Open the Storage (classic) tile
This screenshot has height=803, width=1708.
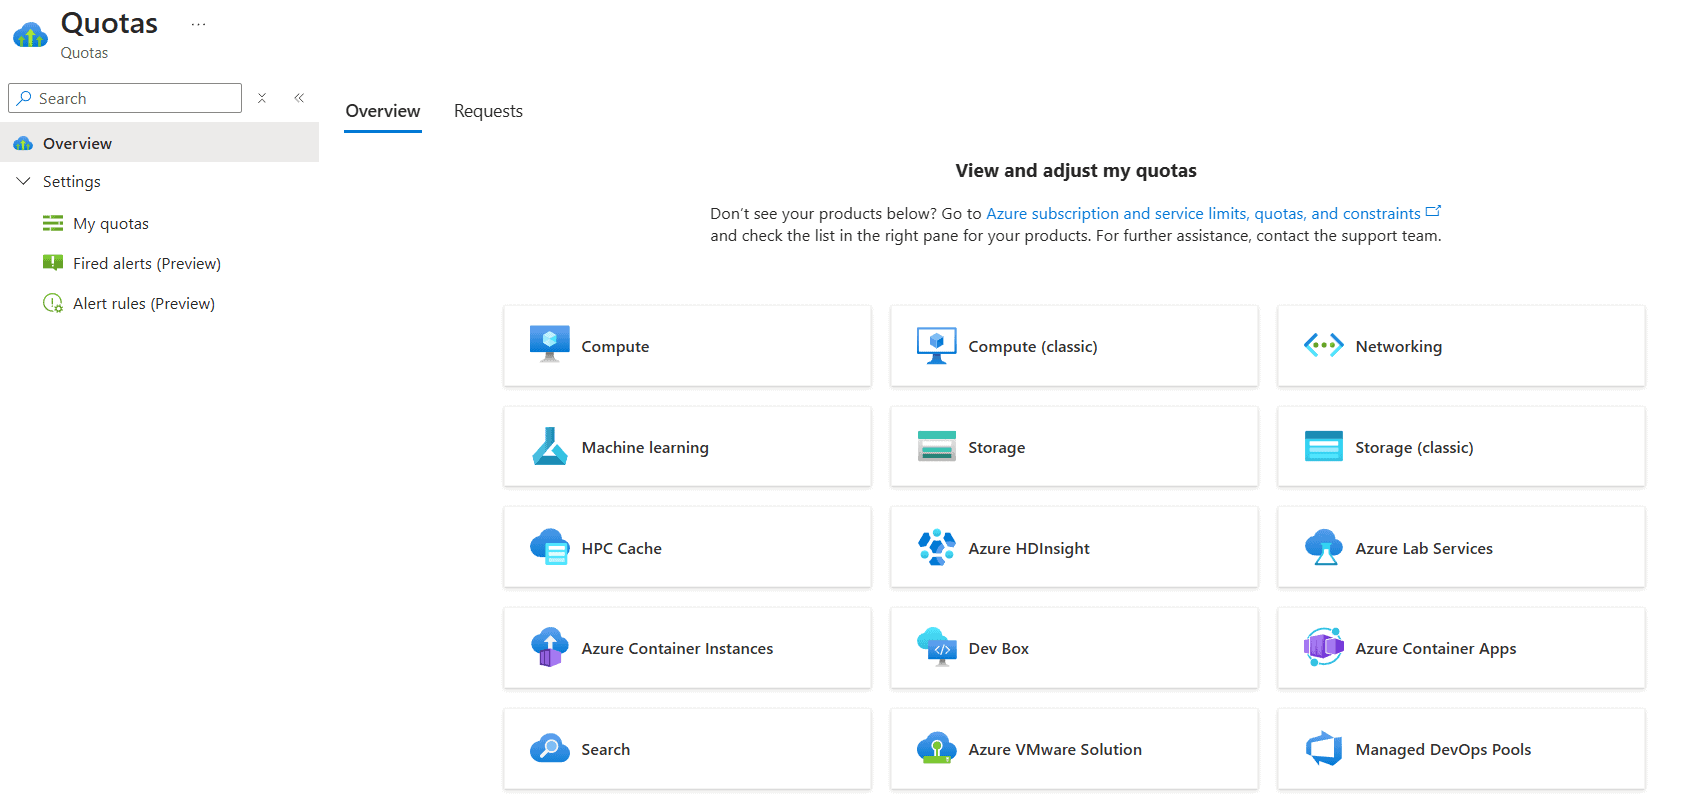click(1460, 447)
